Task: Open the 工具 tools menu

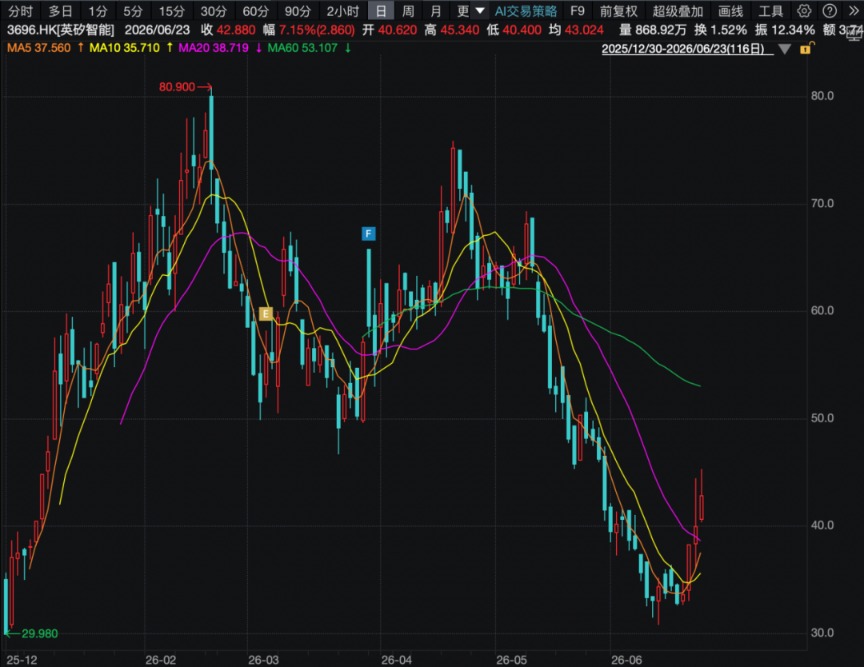Action: pos(771,11)
